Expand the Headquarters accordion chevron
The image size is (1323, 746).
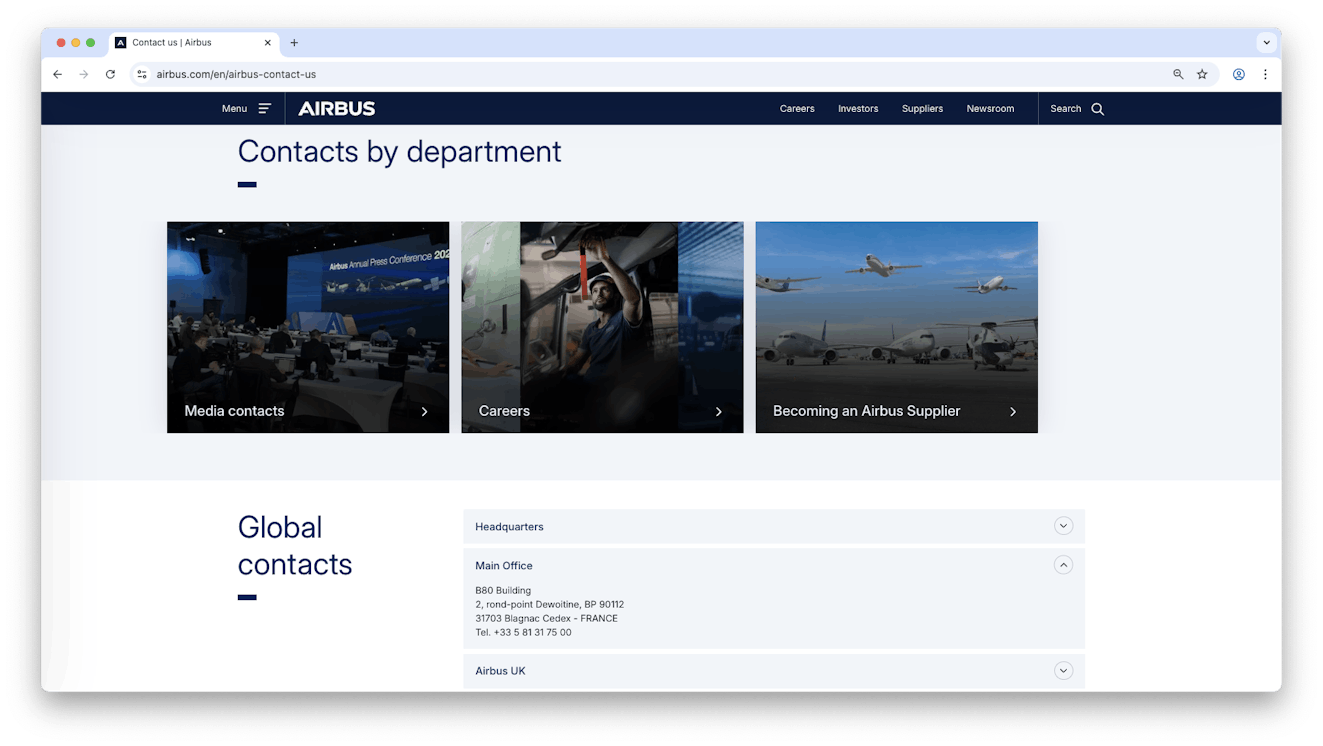tap(1063, 526)
